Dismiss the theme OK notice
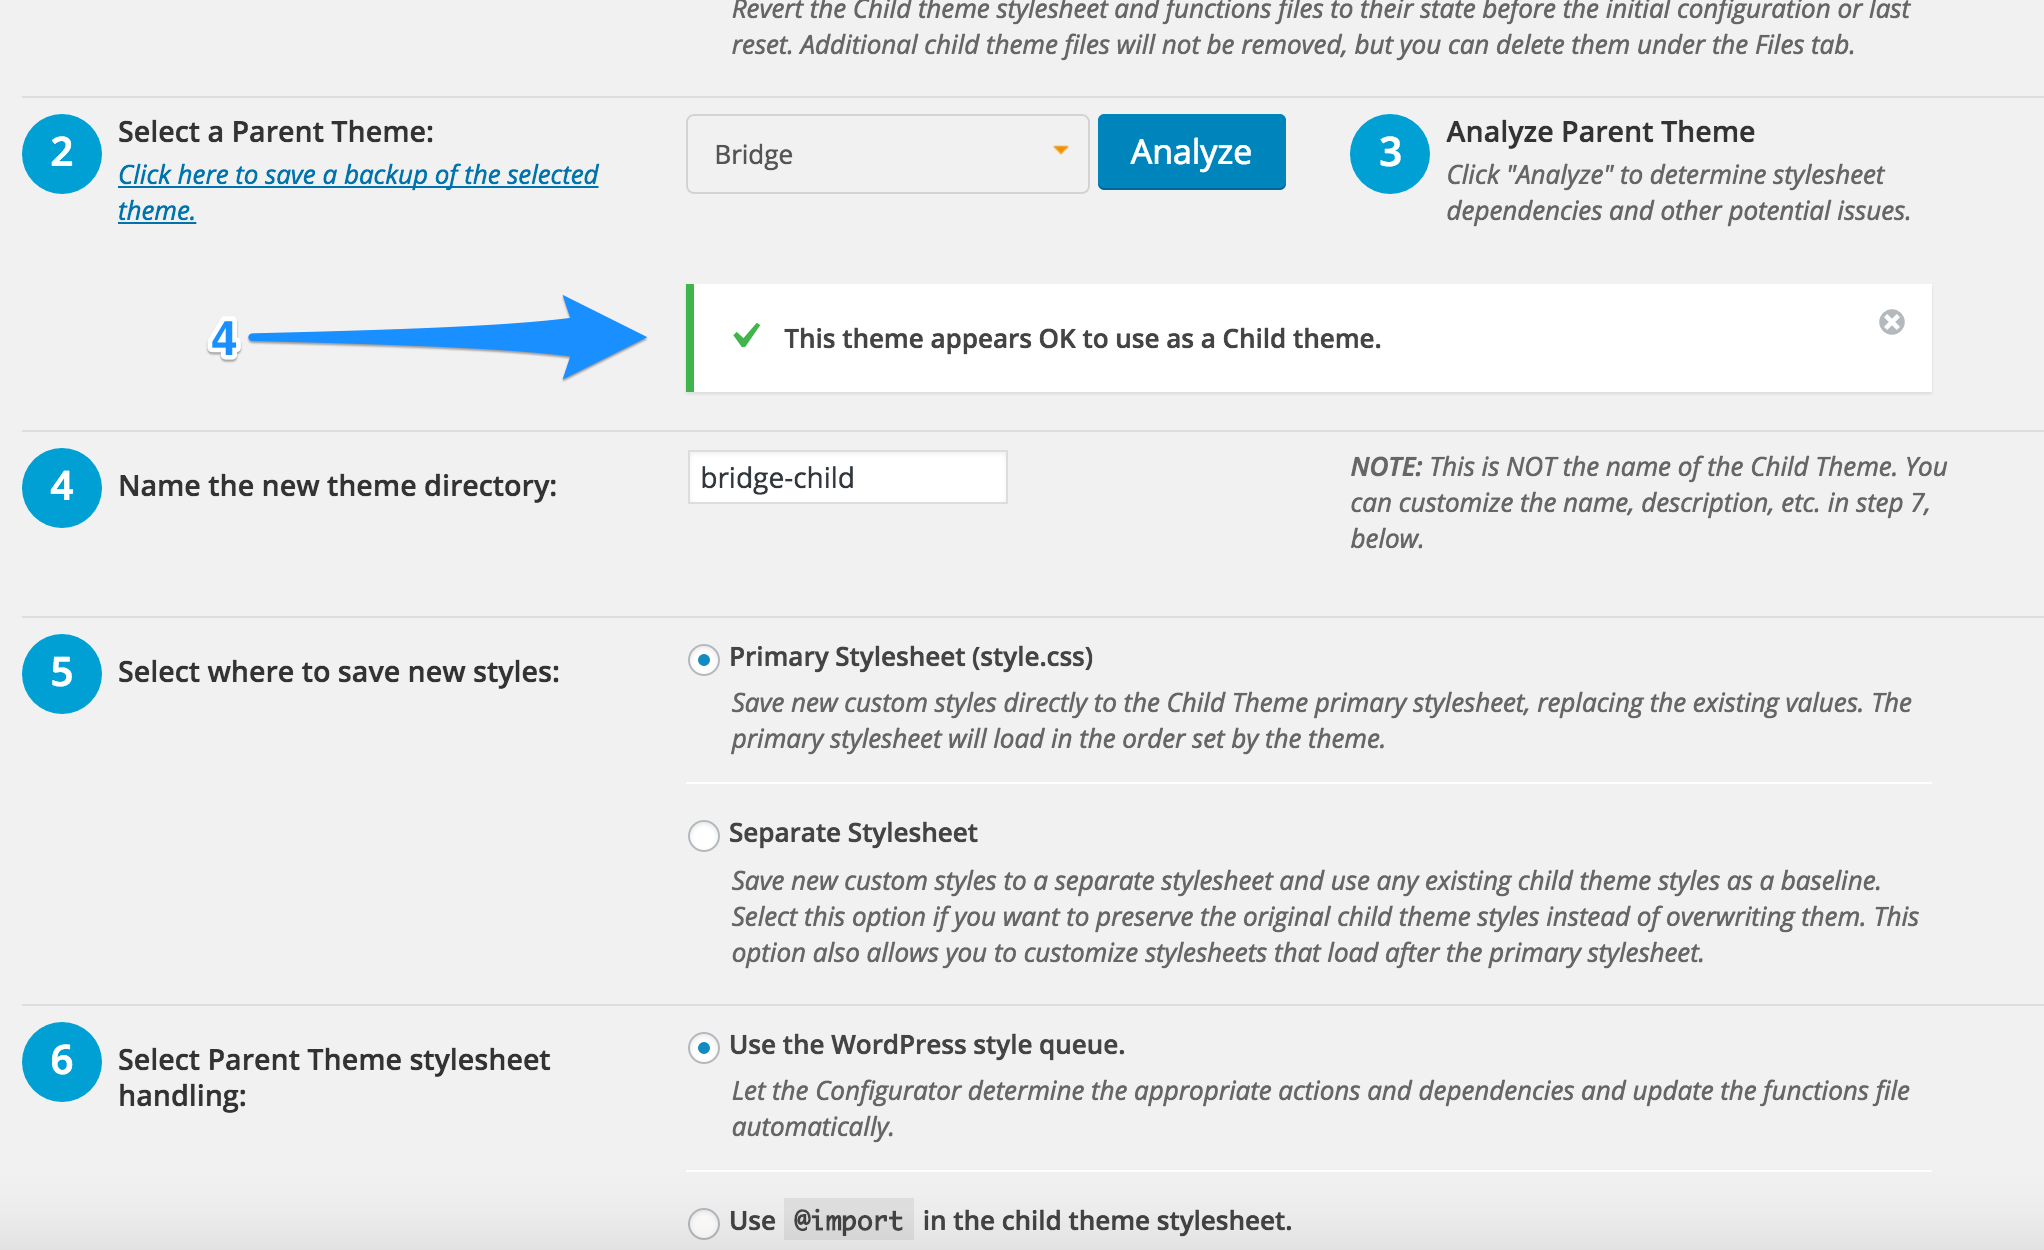The width and height of the screenshot is (2044, 1250). (x=1891, y=322)
